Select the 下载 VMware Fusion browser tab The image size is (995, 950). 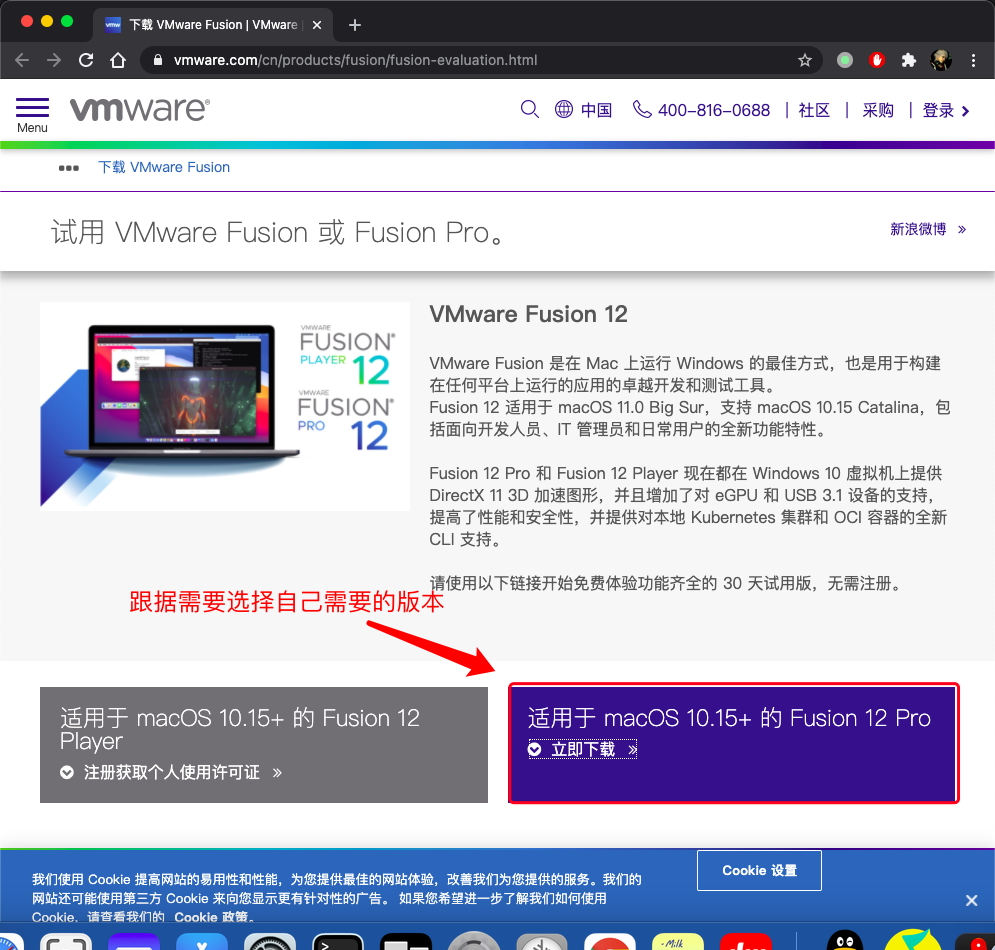pyautogui.click(x=213, y=25)
